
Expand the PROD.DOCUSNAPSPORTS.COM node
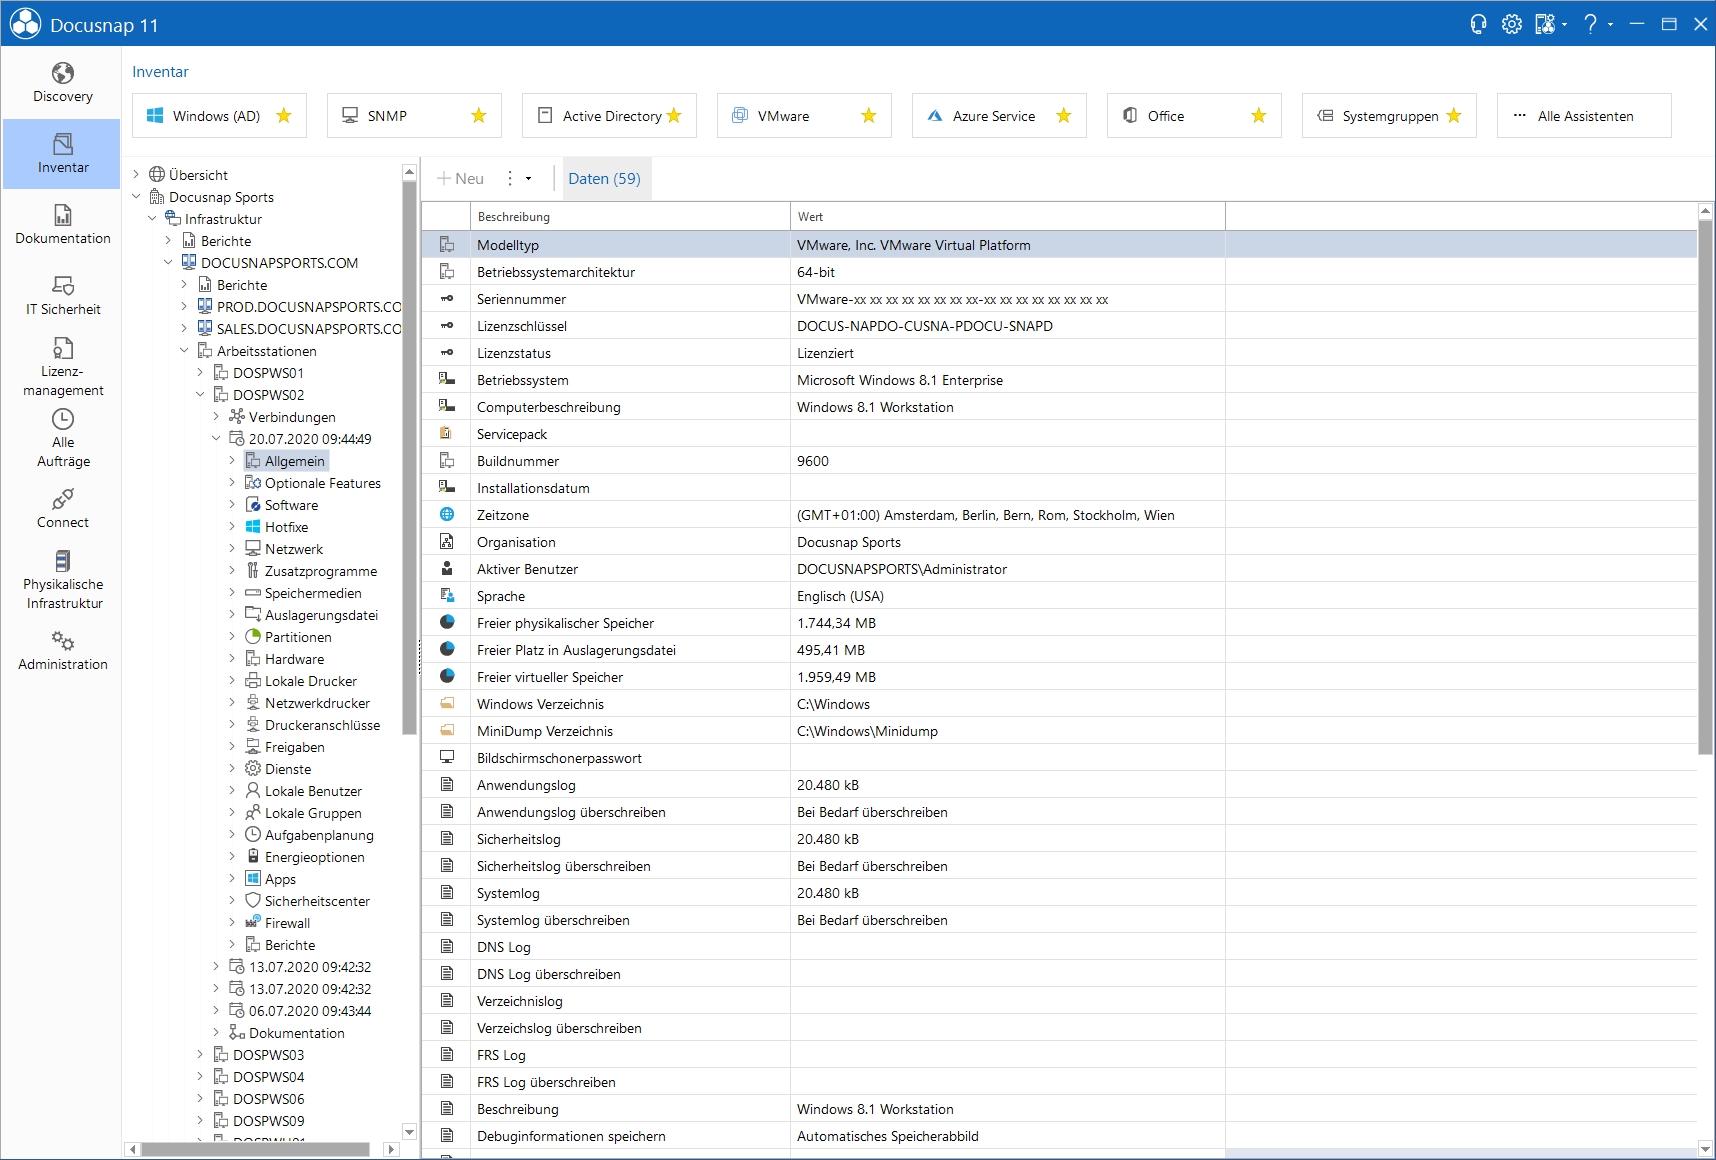point(185,307)
